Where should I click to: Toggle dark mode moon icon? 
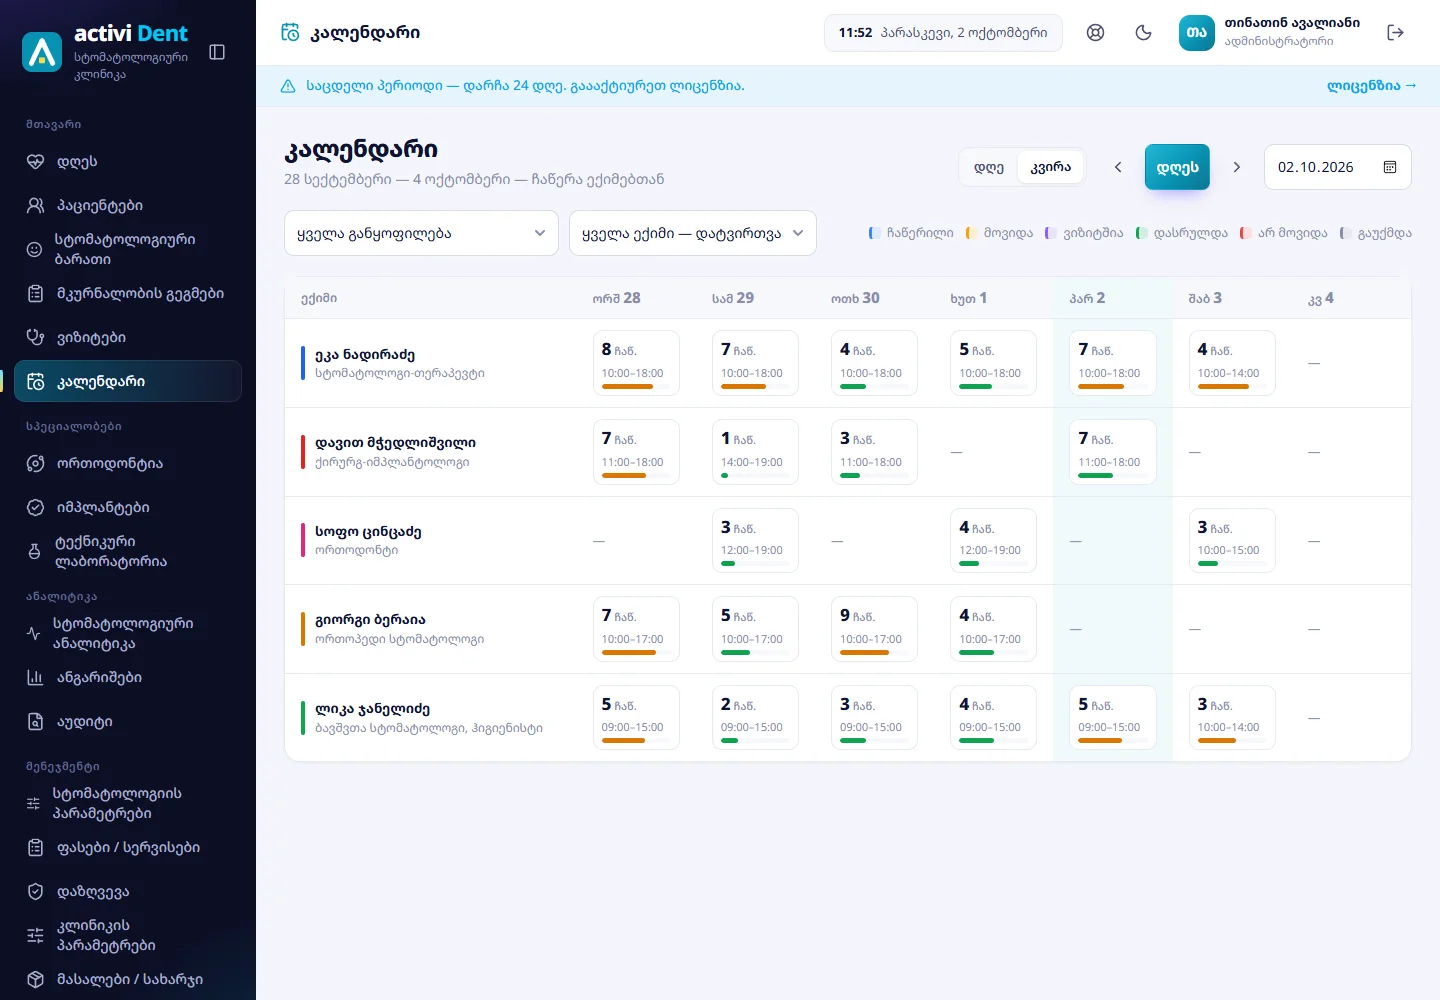[x=1144, y=33]
